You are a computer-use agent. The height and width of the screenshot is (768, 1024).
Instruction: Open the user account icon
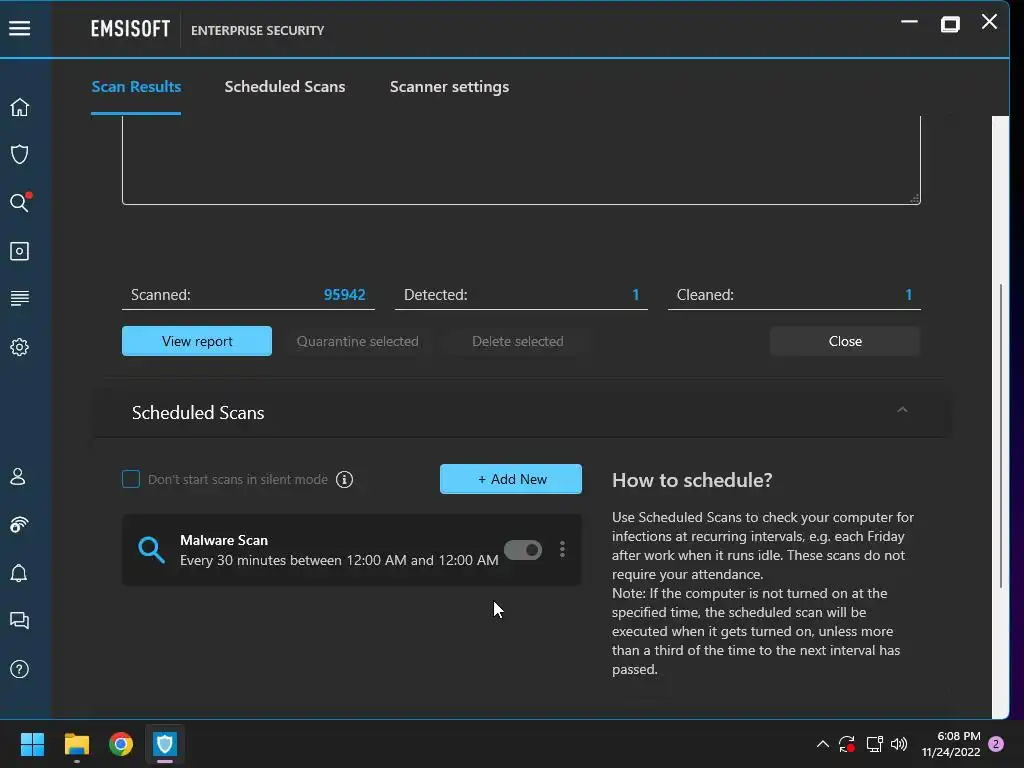(x=18, y=477)
